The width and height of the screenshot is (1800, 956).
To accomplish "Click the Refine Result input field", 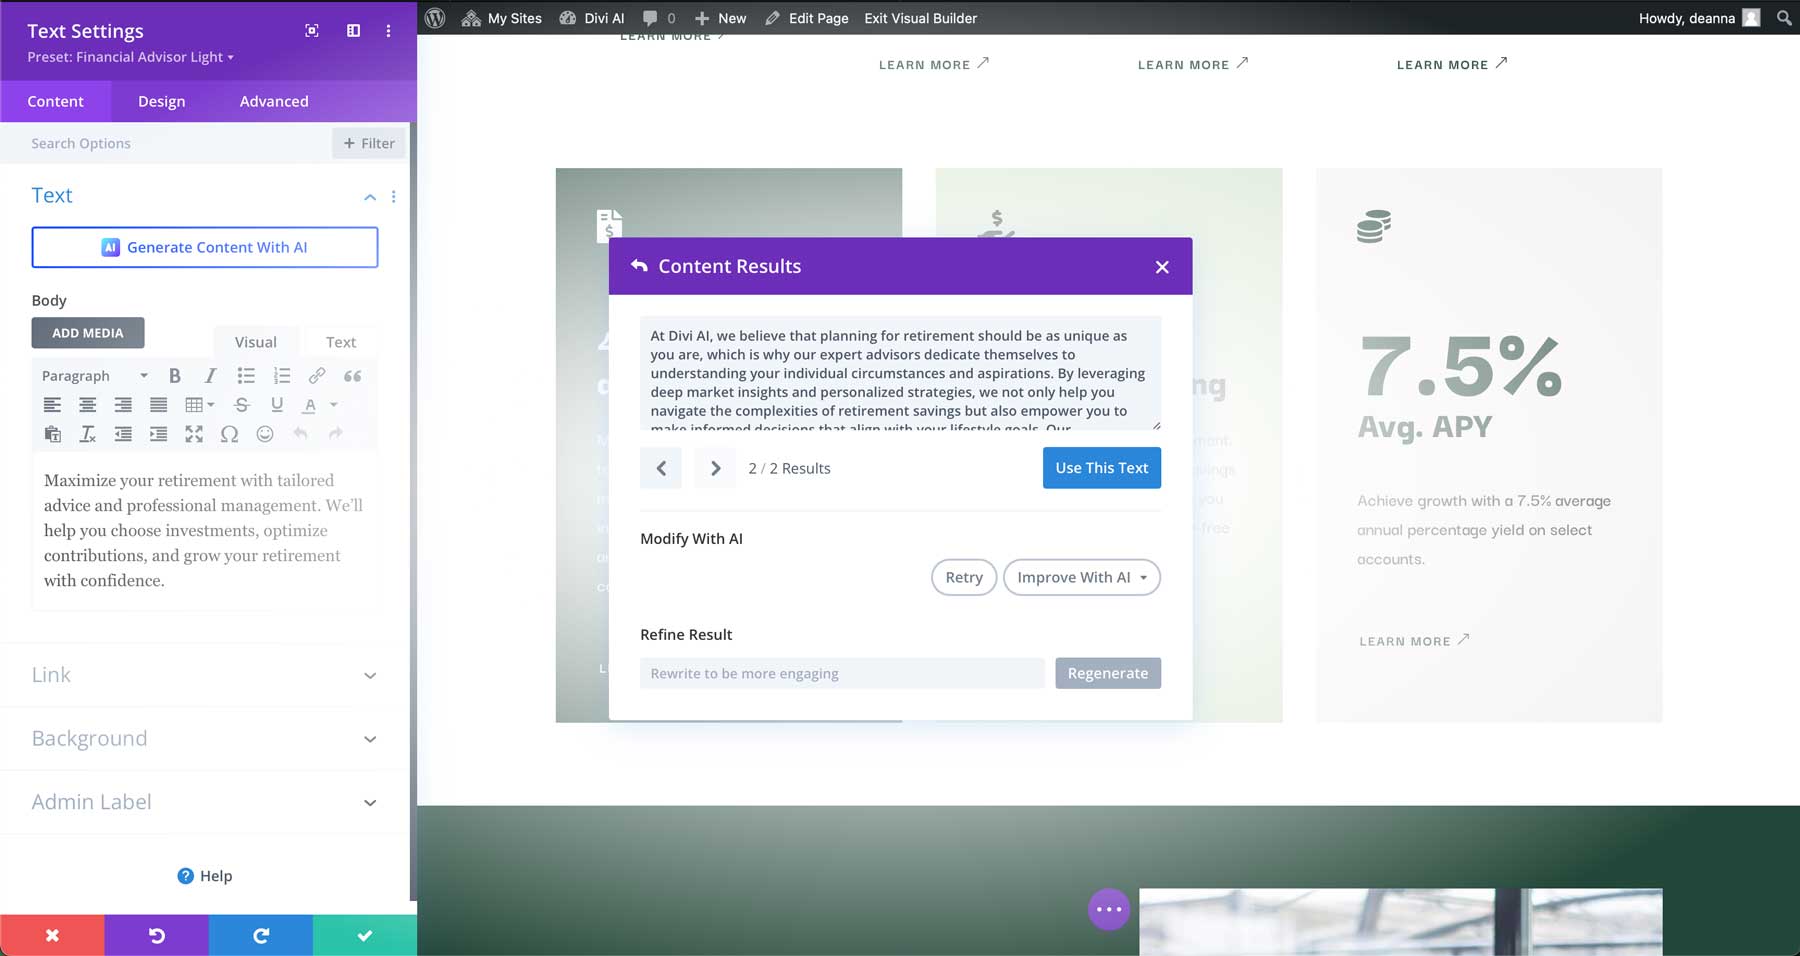I will [x=842, y=673].
